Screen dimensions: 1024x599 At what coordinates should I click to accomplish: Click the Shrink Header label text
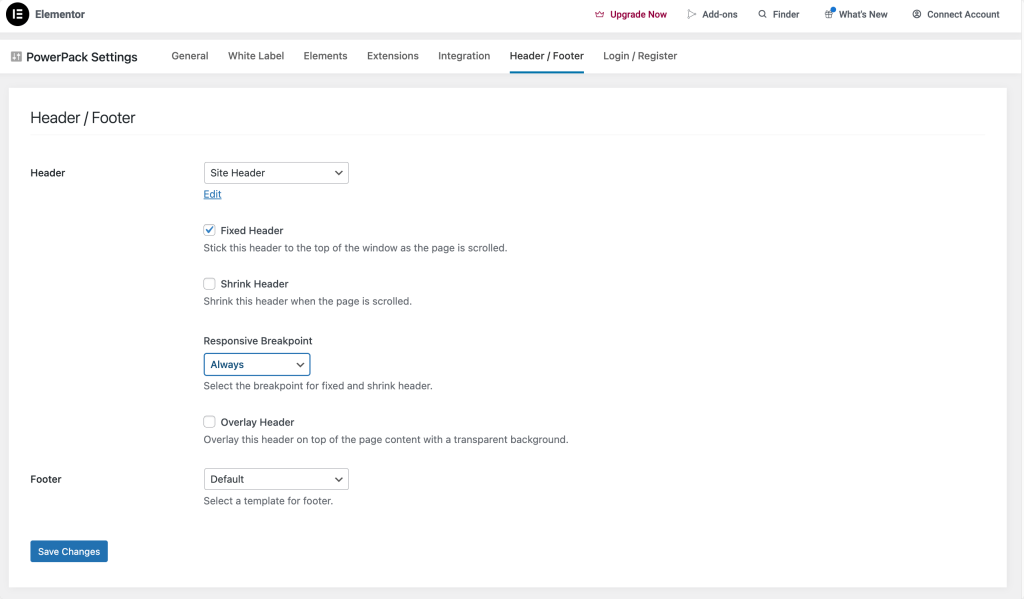click(x=255, y=284)
